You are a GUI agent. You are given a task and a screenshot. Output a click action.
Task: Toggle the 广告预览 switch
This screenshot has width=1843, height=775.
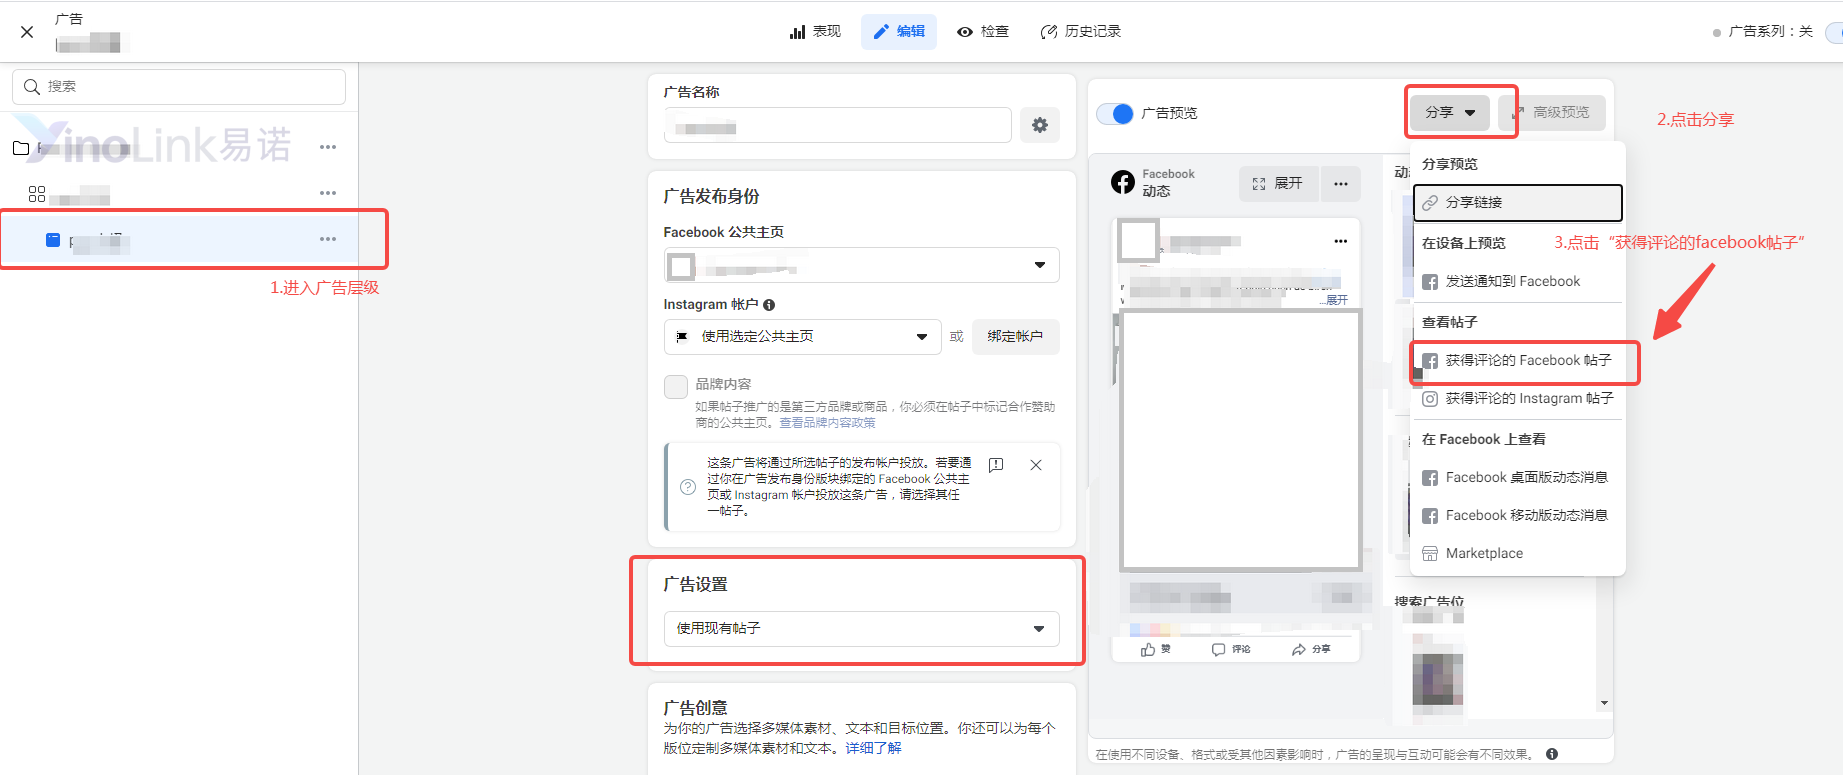(1115, 113)
